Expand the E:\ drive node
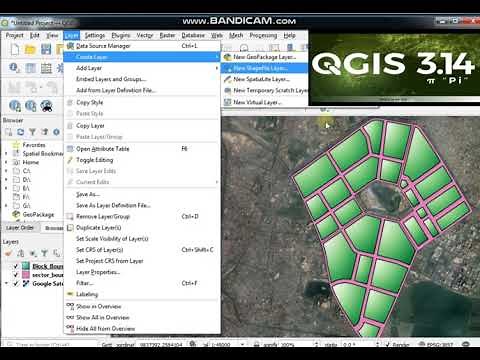 coord(6,188)
